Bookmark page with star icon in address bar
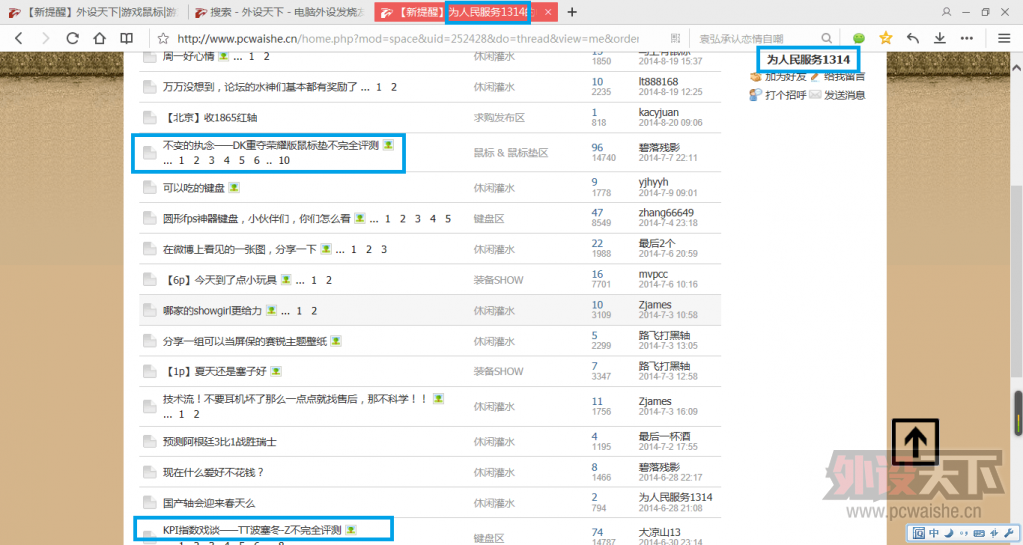This screenshot has width=1023, height=545. [x=163, y=39]
